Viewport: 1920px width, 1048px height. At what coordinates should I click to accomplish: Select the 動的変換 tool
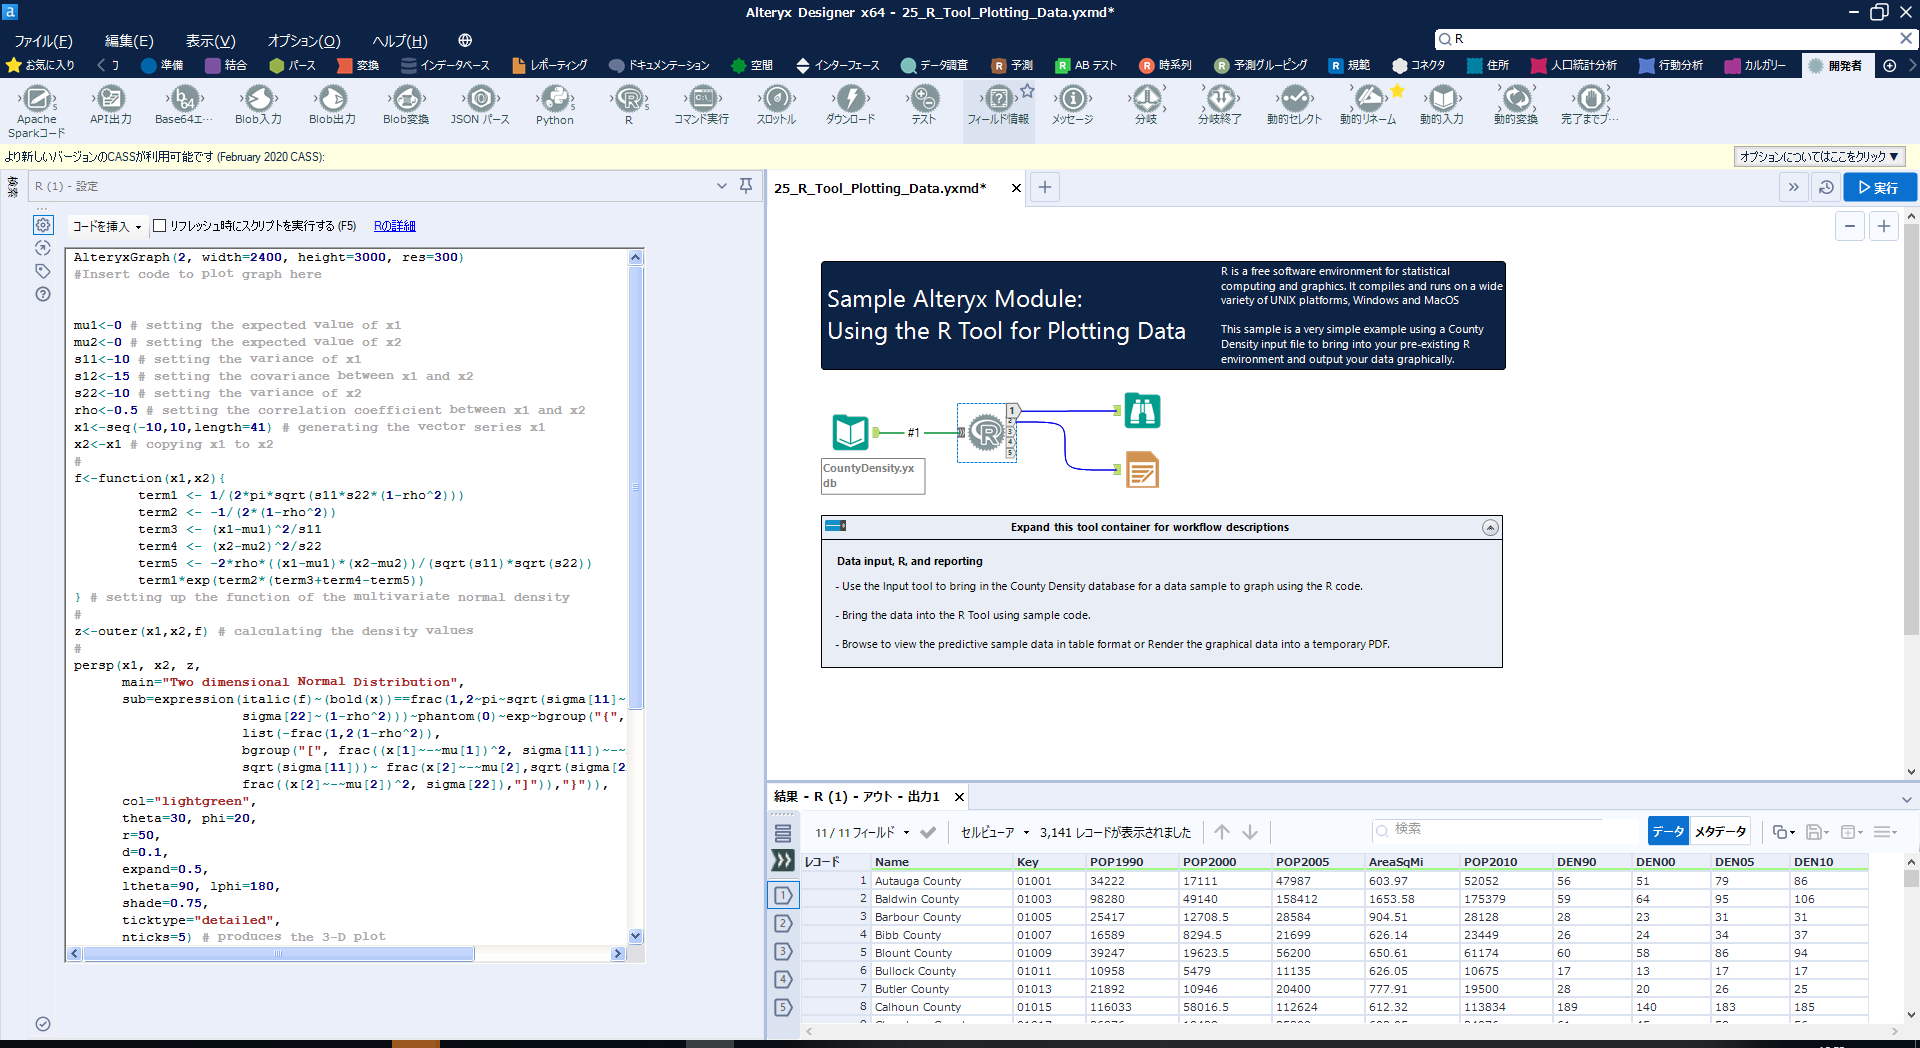pos(1516,104)
